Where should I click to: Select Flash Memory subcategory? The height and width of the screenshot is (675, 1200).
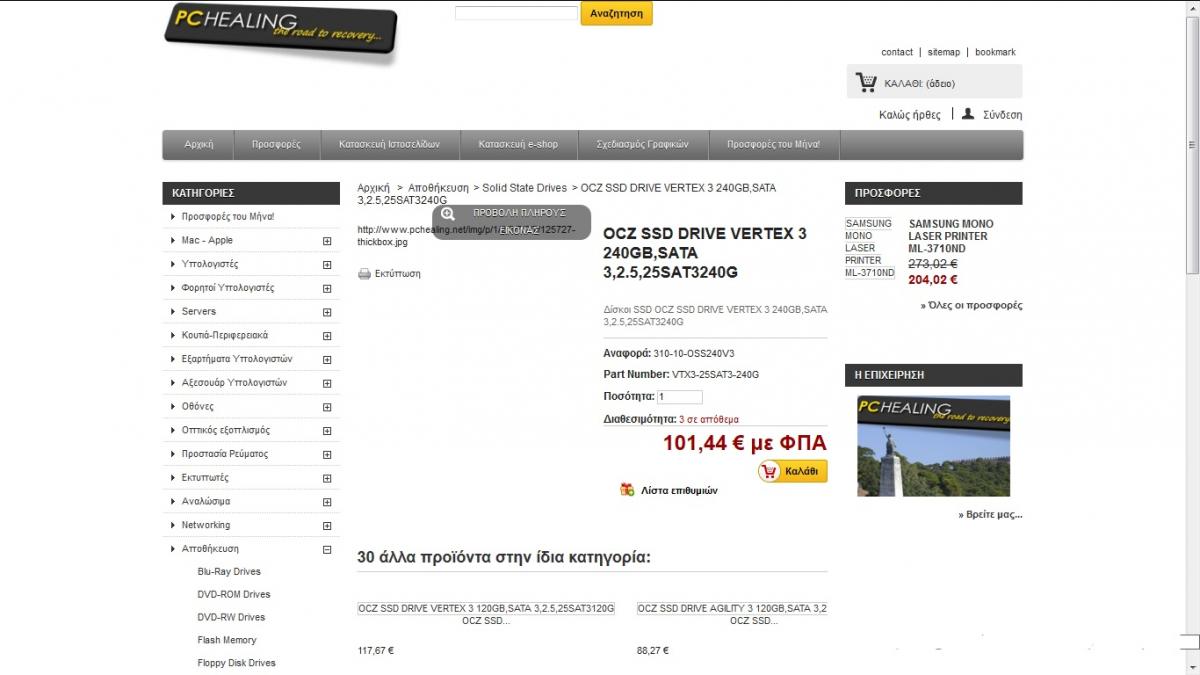point(227,640)
